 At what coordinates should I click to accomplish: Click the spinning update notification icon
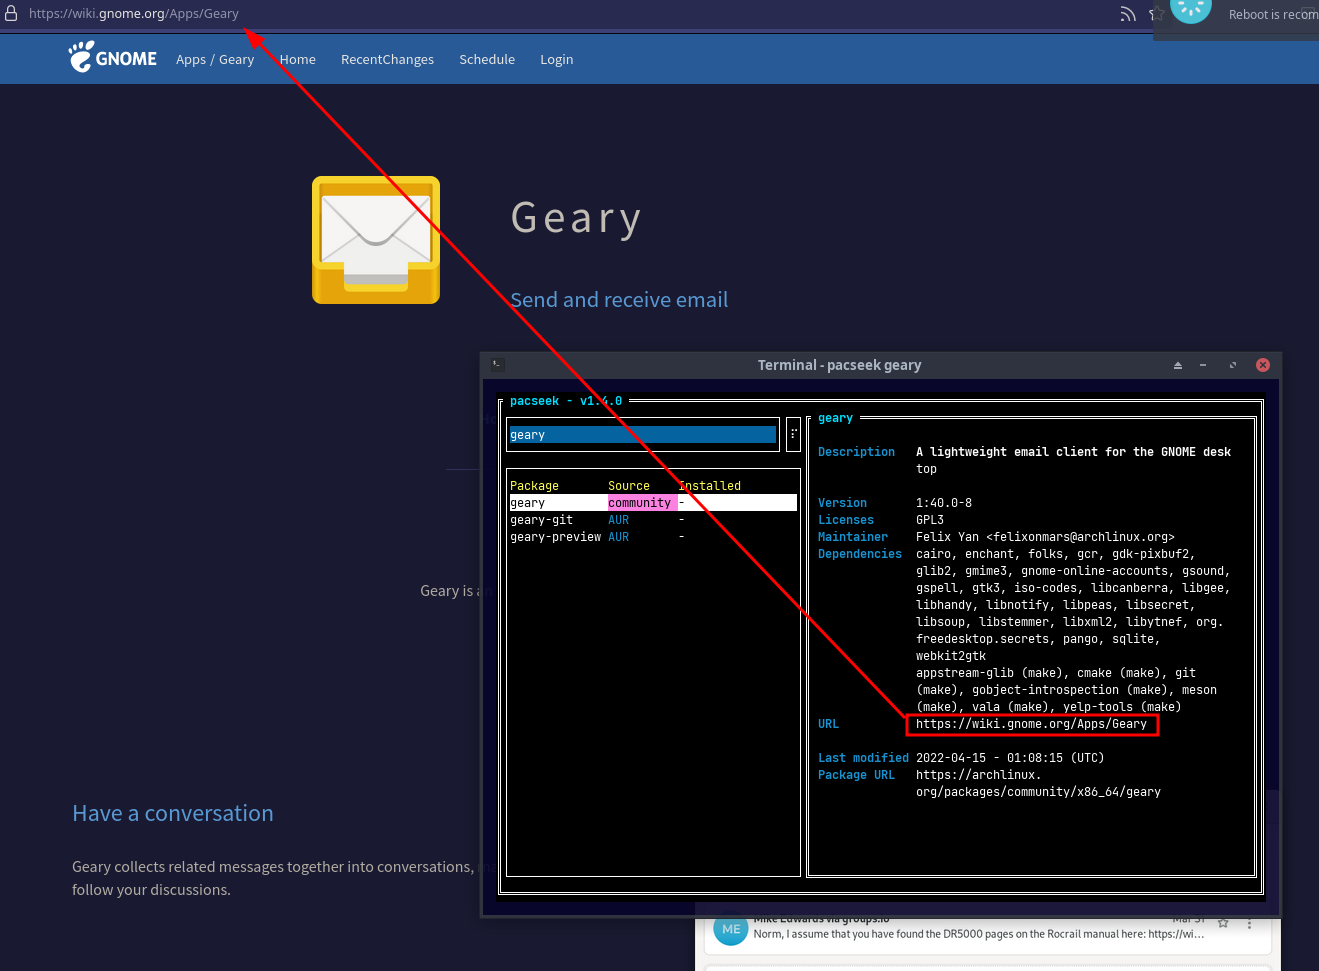tap(1190, 9)
